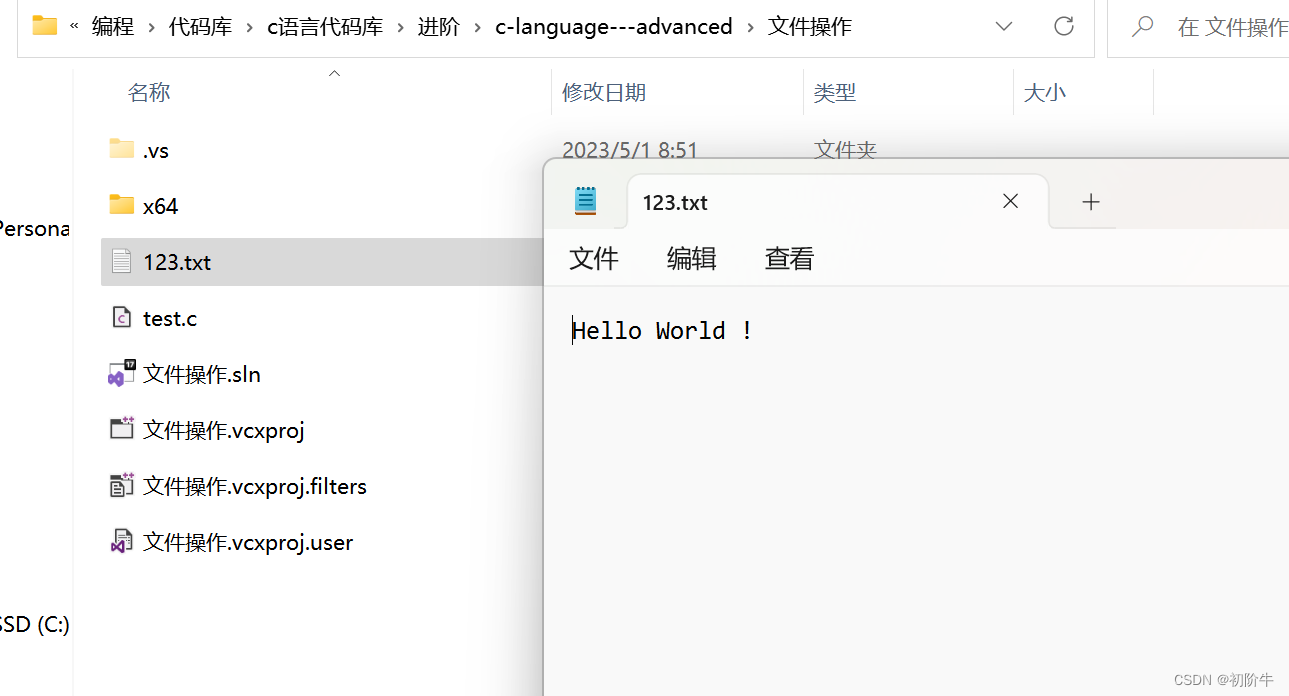Click the 123.txt file icon in Explorer
The image size is (1289, 696).
click(x=121, y=262)
